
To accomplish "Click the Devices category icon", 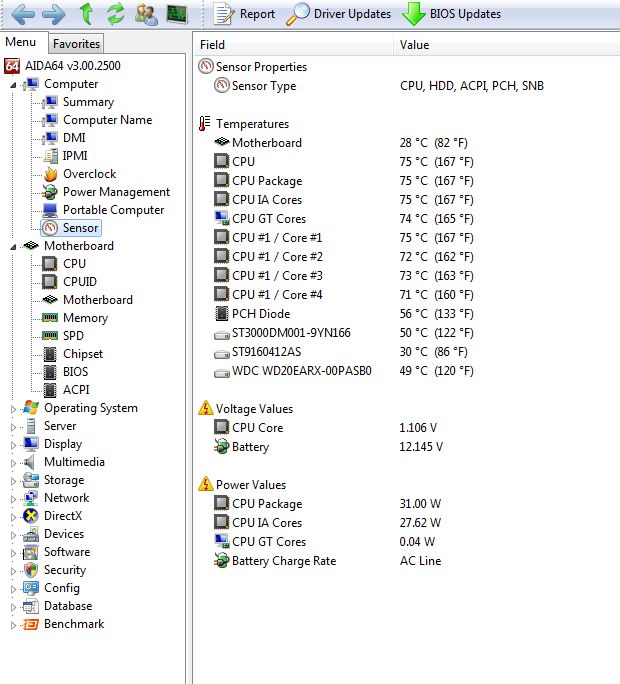I will tap(31, 534).
